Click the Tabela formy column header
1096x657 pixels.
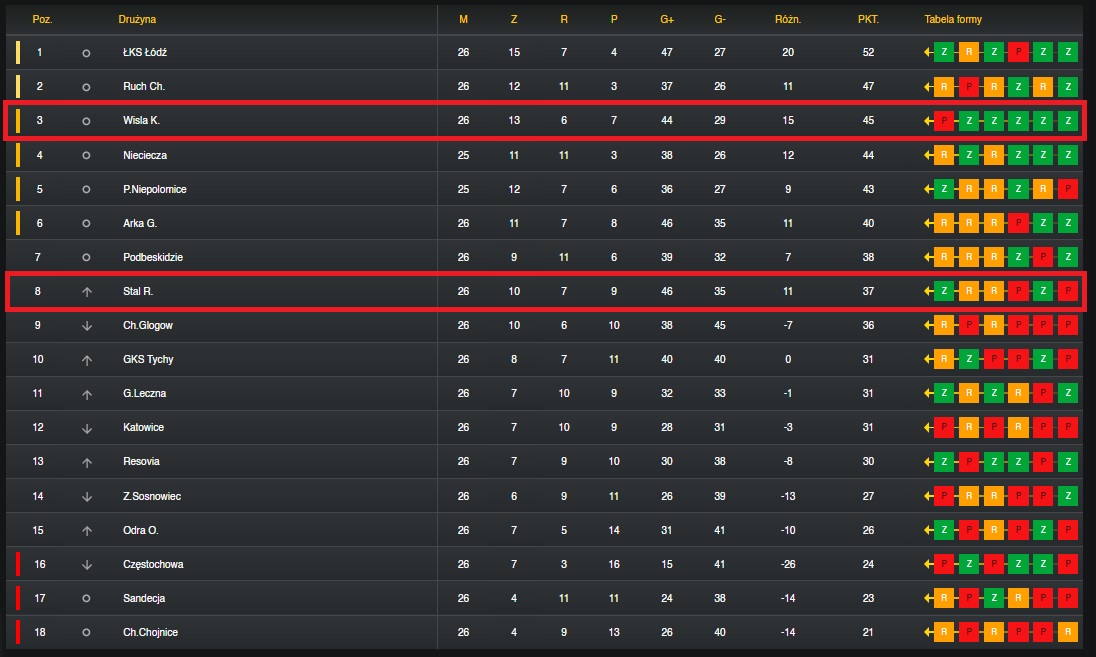[953, 20]
